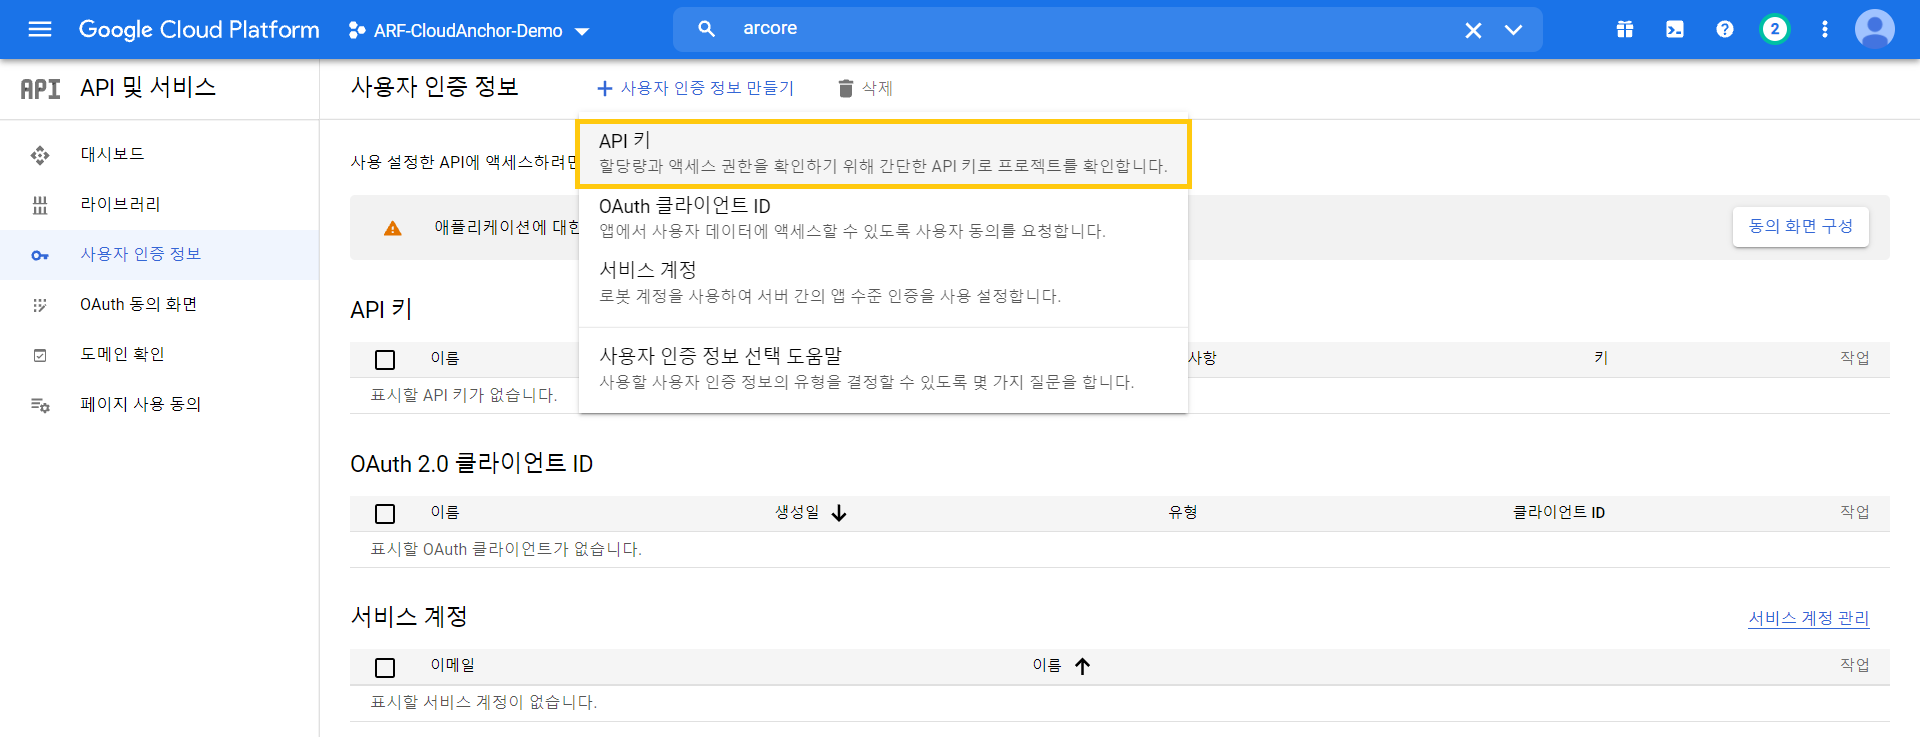This screenshot has height=737, width=1920.
Task: Click 이메일 column header
Action: tap(453, 666)
